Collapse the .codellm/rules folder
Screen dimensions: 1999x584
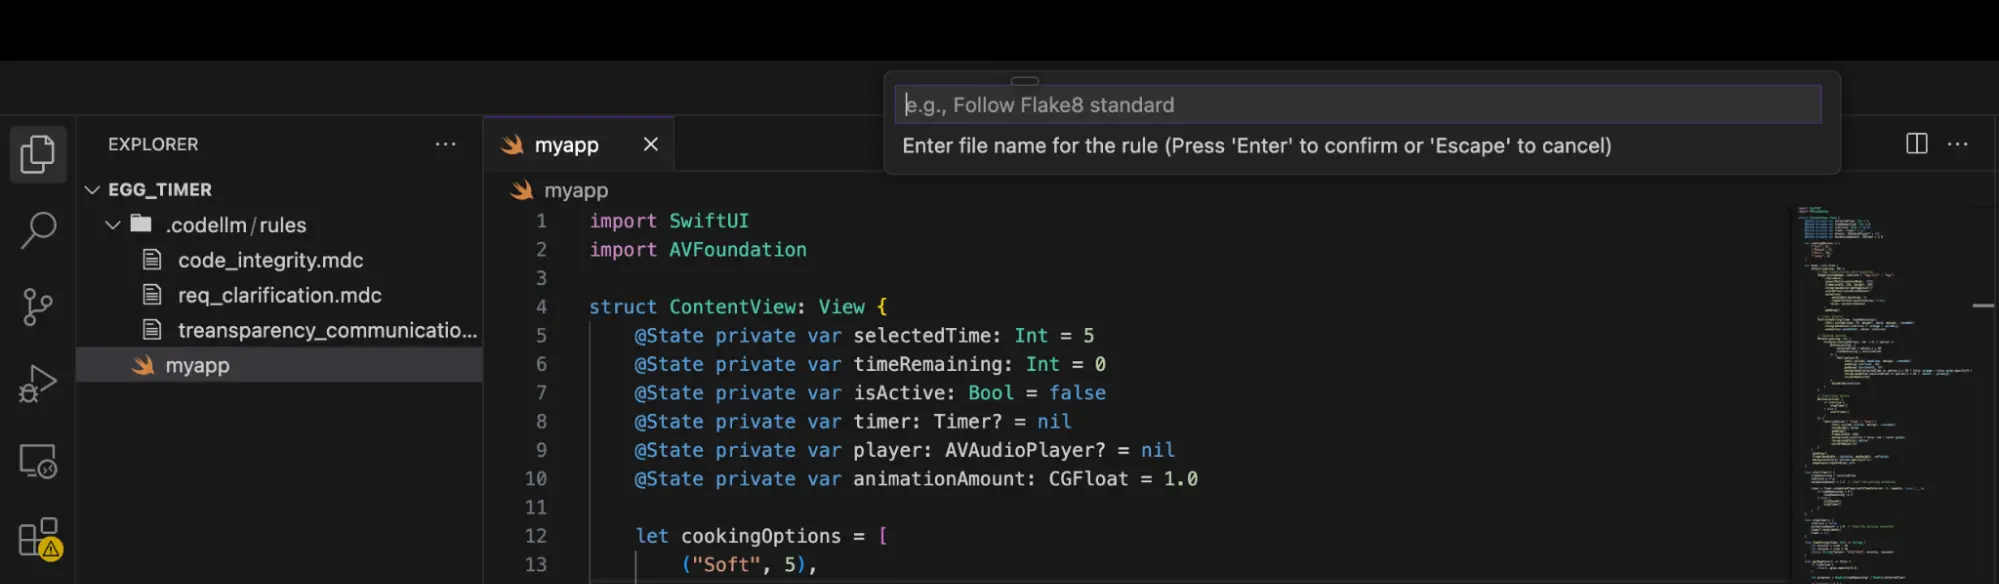[x=113, y=225]
